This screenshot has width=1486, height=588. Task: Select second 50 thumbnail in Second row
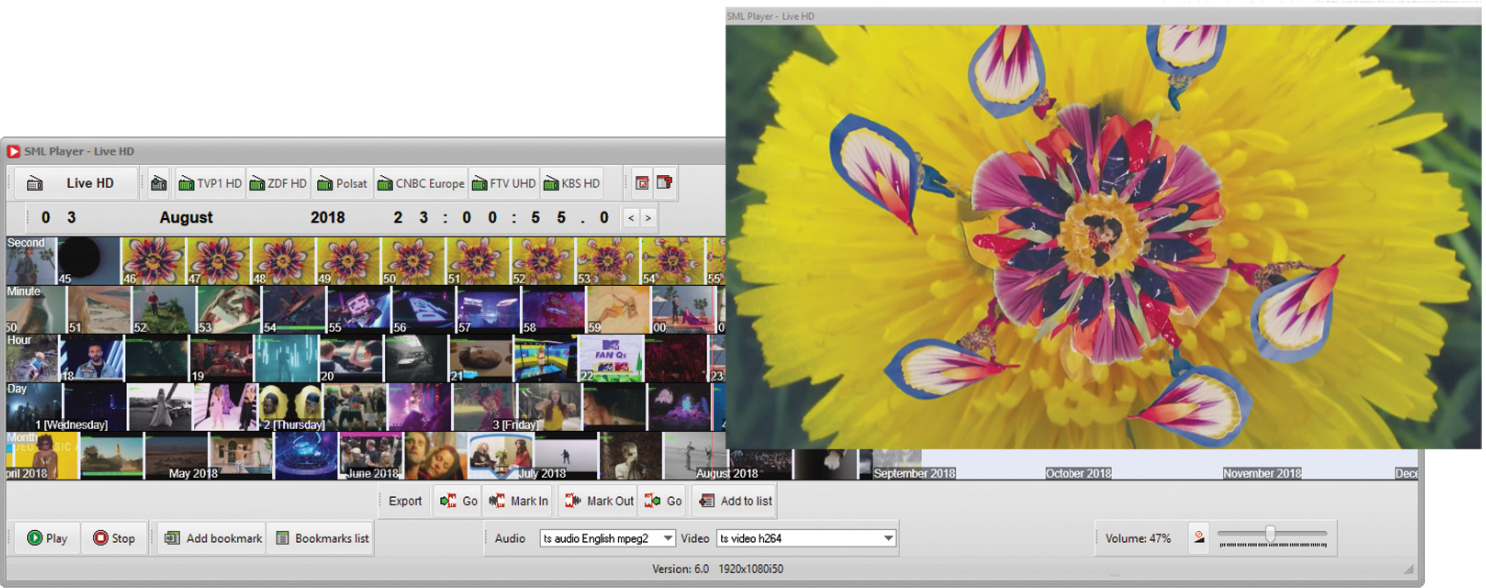tap(413, 261)
